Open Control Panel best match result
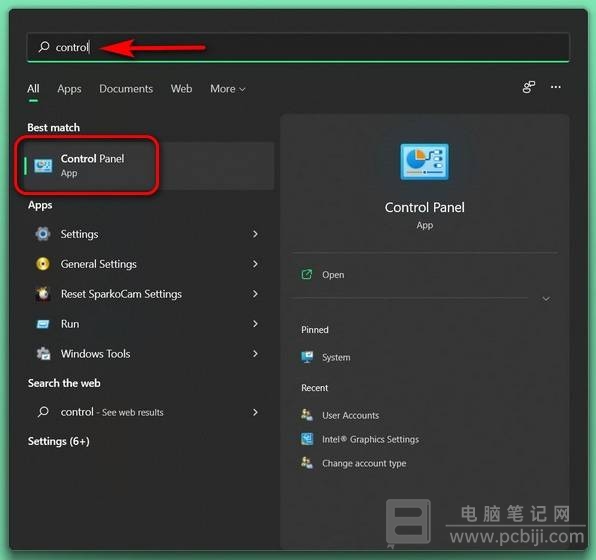Viewport: 596px width, 560px height. click(x=149, y=166)
